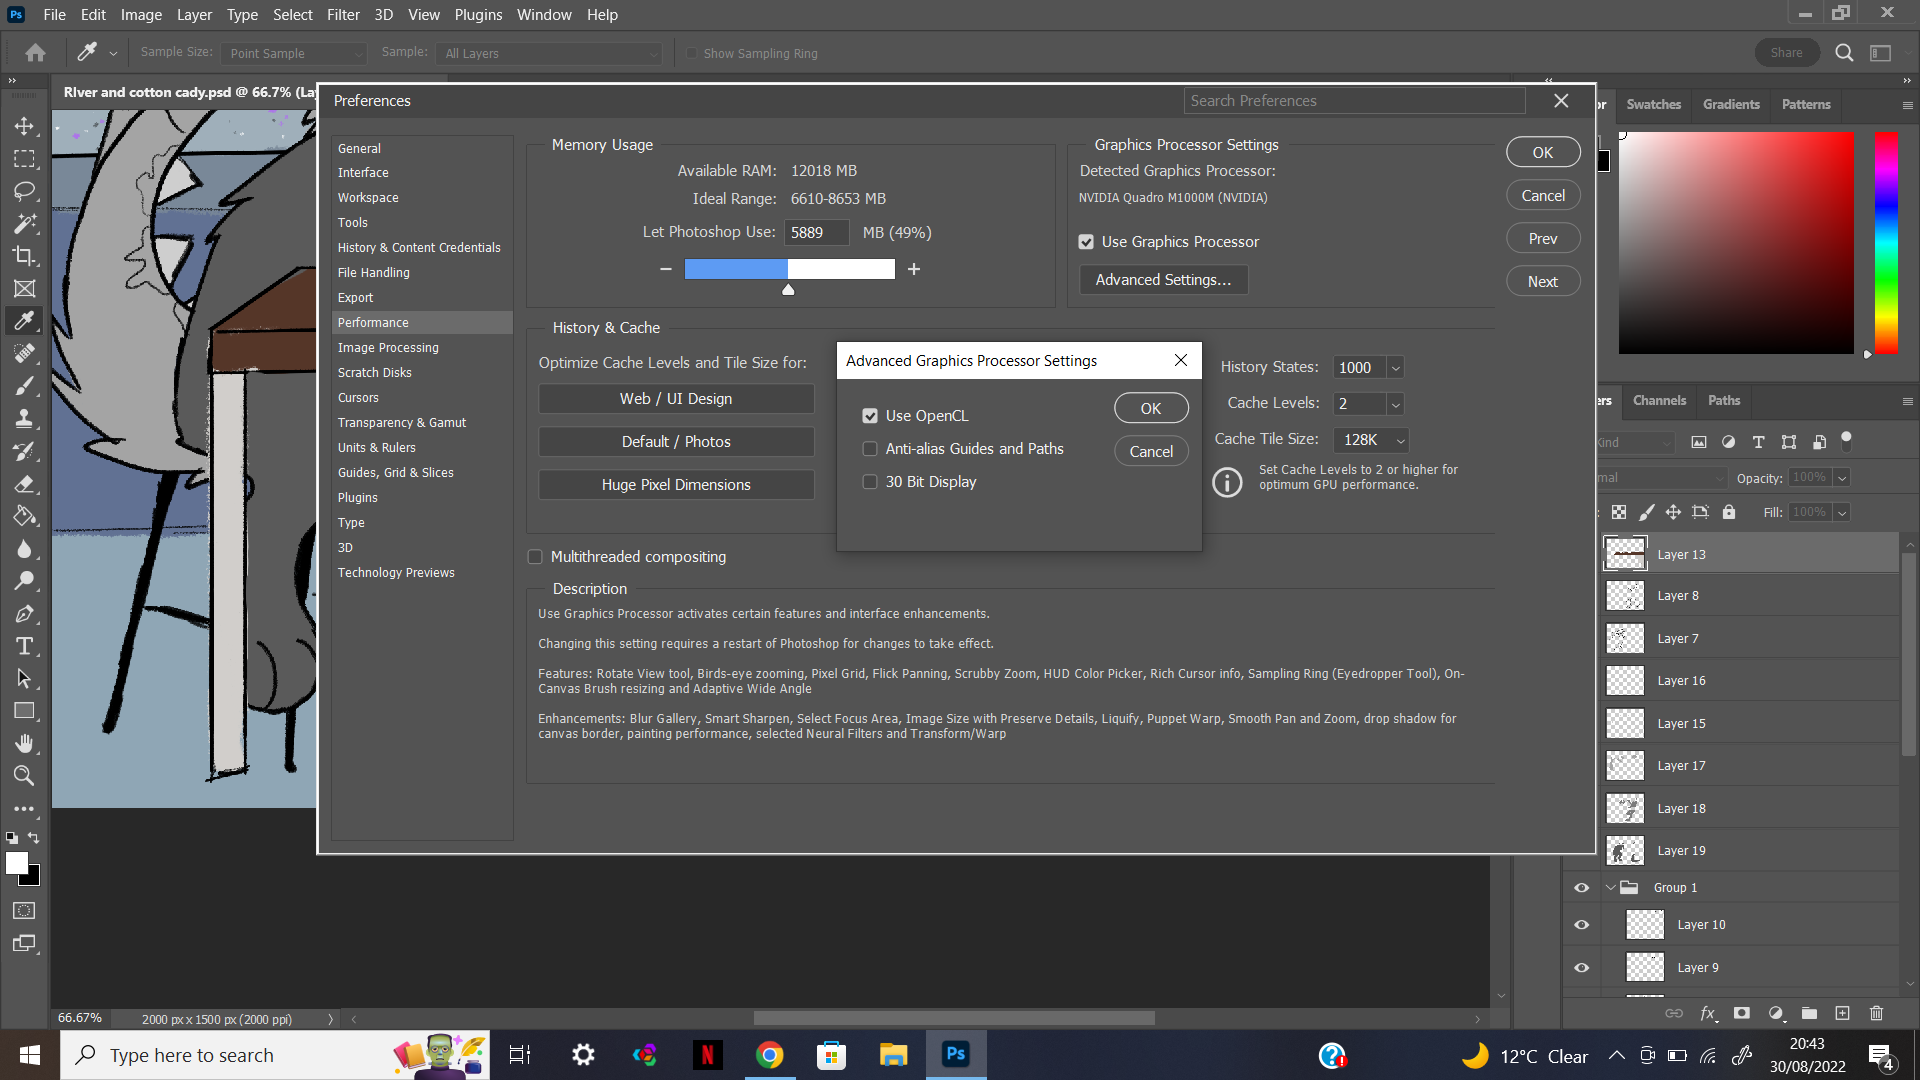
Task: Uncheck Use OpenCL
Action: tap(870, 415)
